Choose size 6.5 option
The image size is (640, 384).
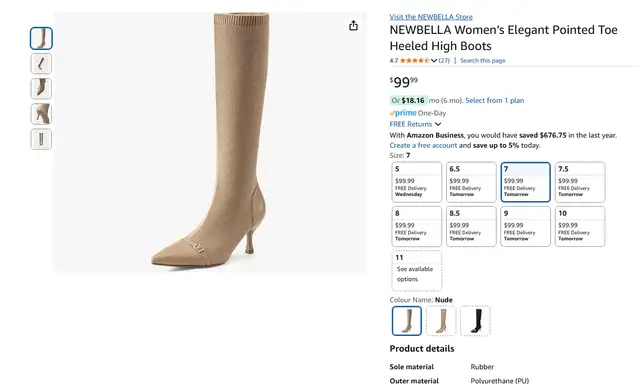pyautogui.click(x=471, y=182)
